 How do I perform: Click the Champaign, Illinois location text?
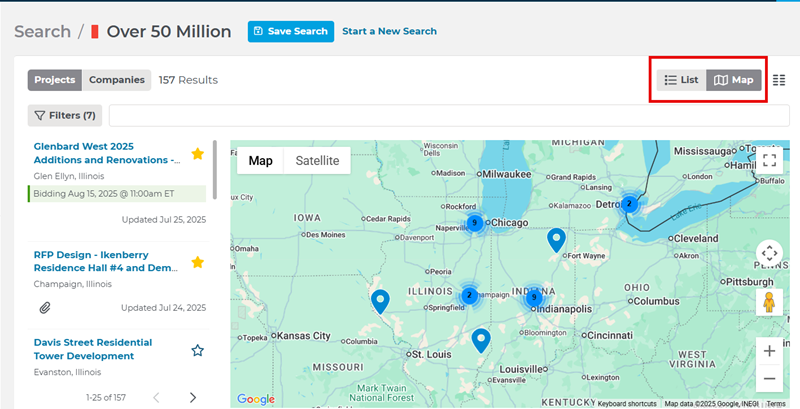tap(72, 284)
